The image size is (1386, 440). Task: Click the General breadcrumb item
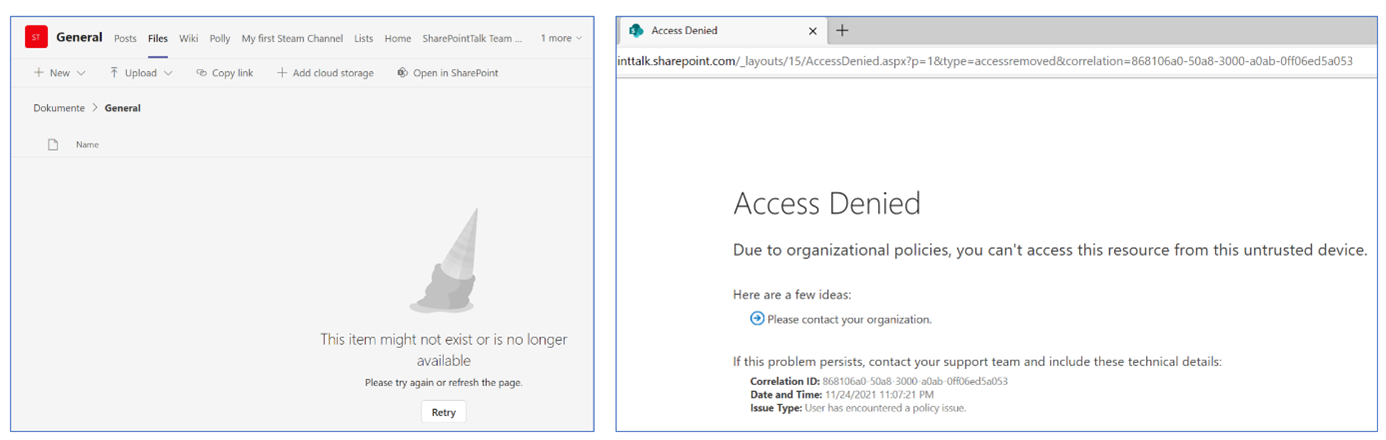coord(122,108)
